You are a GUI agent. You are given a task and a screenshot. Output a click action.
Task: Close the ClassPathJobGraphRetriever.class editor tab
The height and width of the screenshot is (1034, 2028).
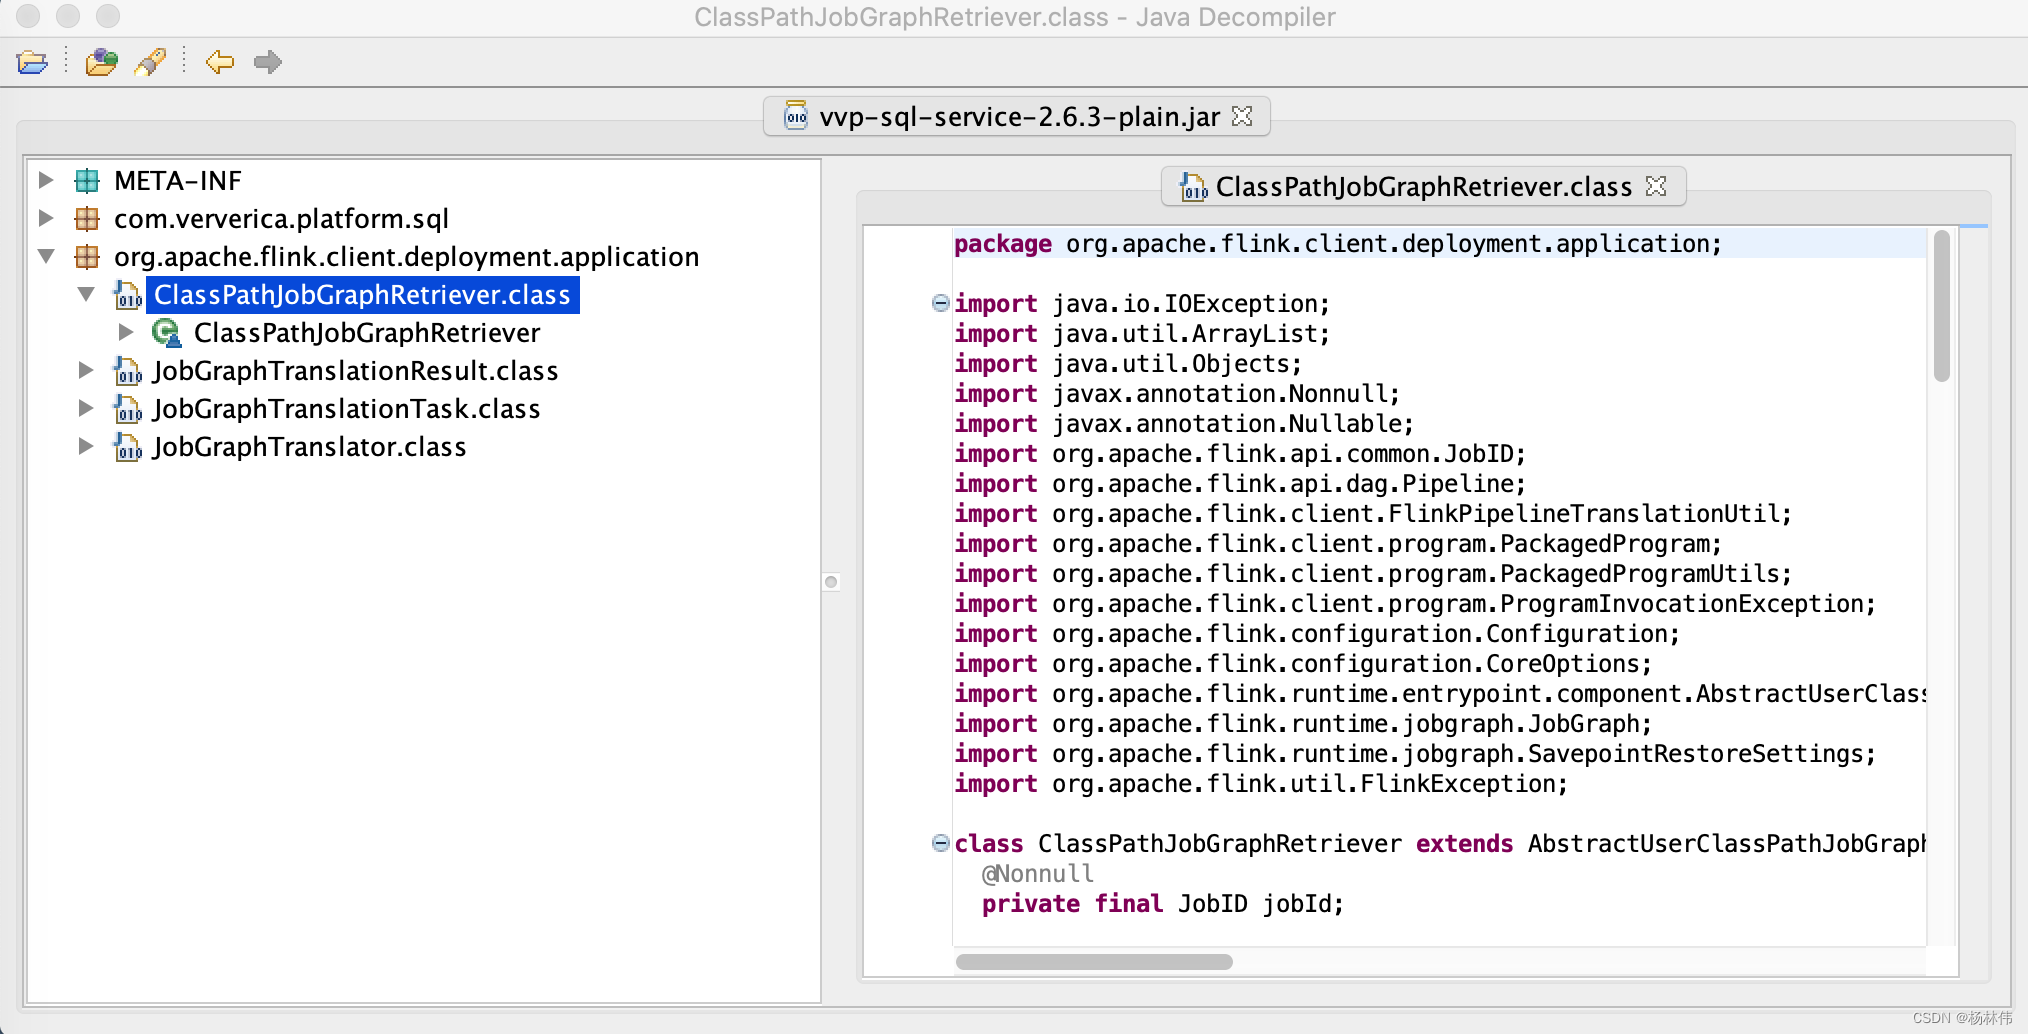tap(1656, 187)
